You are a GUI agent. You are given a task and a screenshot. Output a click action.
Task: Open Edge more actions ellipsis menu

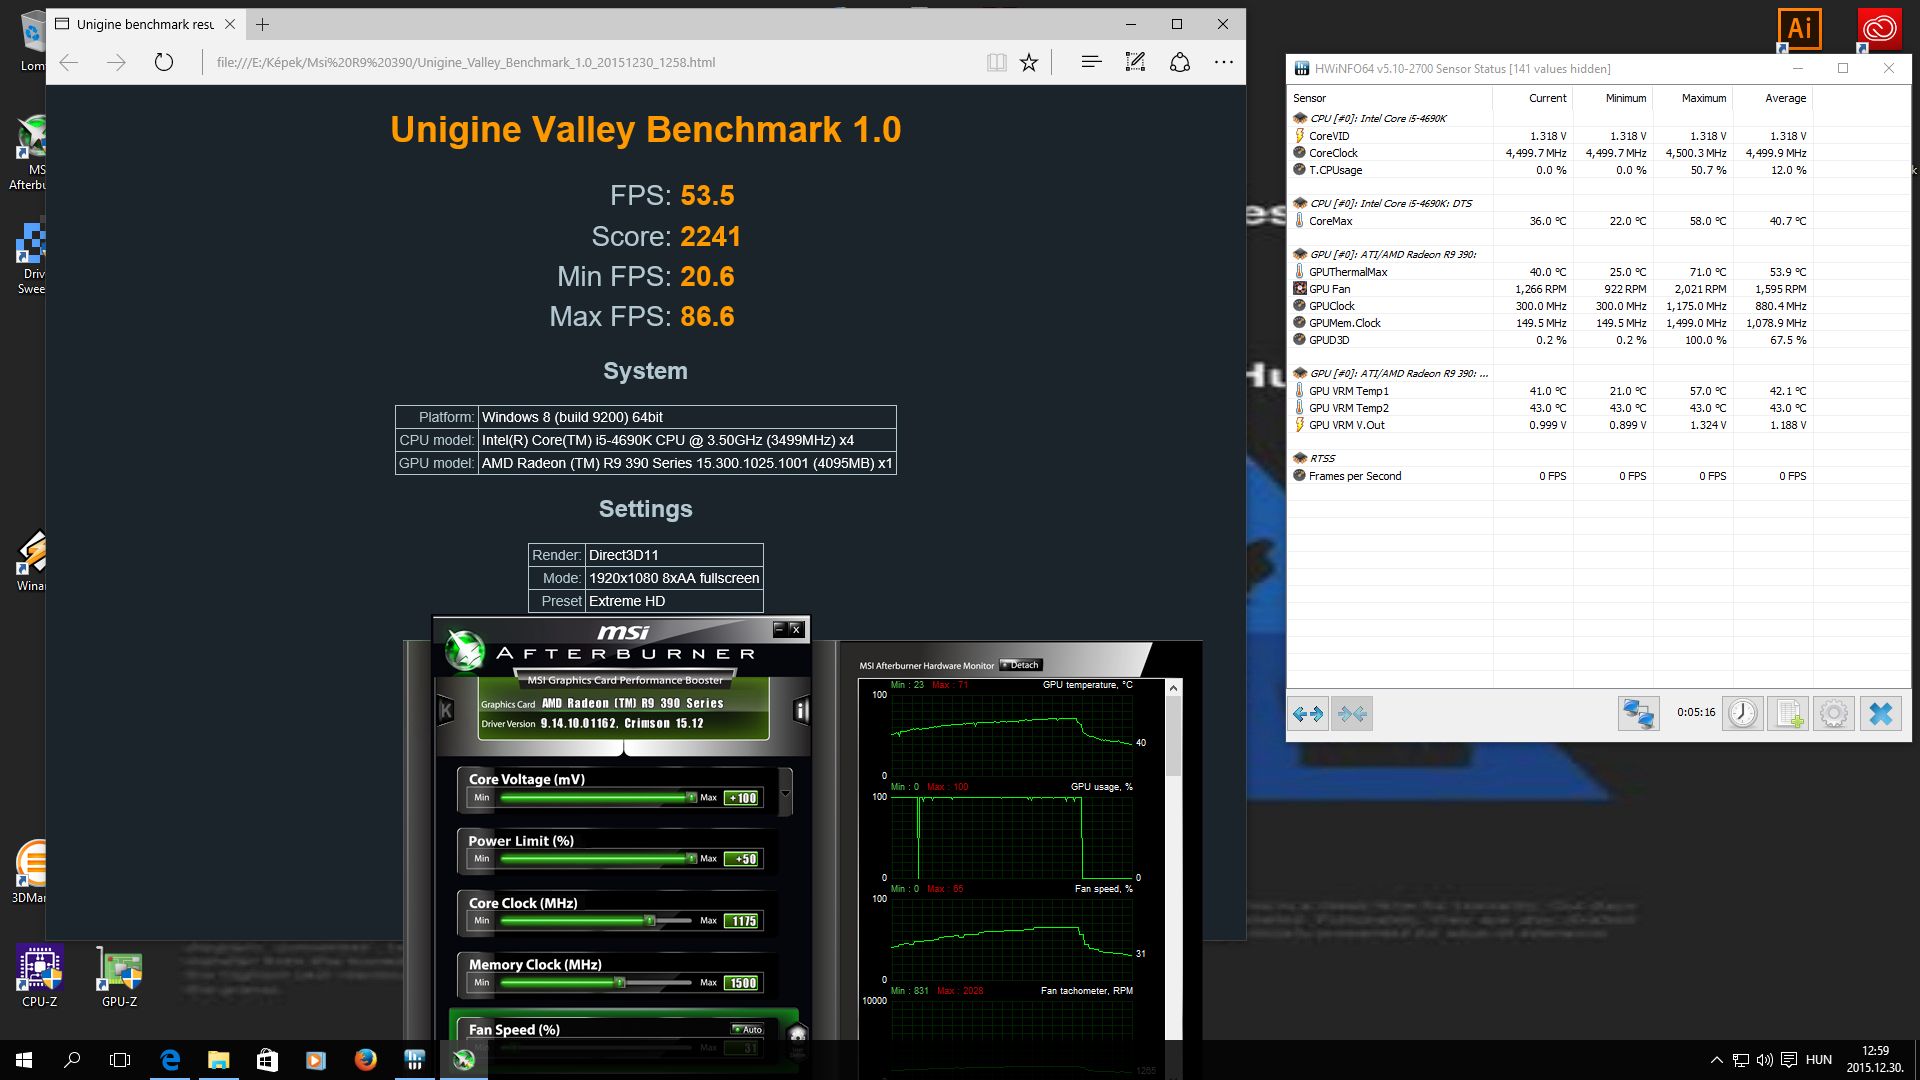coord(1224,62)
